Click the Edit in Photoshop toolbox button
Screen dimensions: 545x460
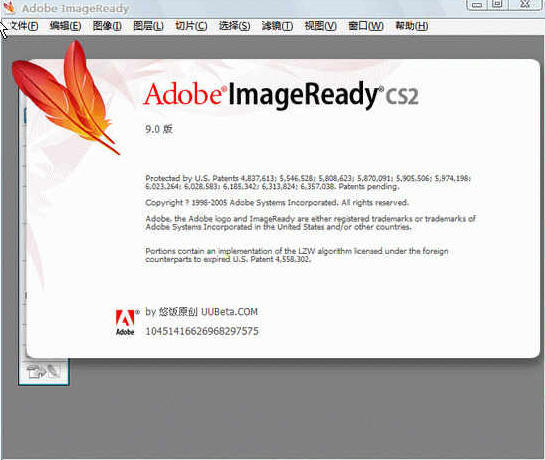pos(44,371)
